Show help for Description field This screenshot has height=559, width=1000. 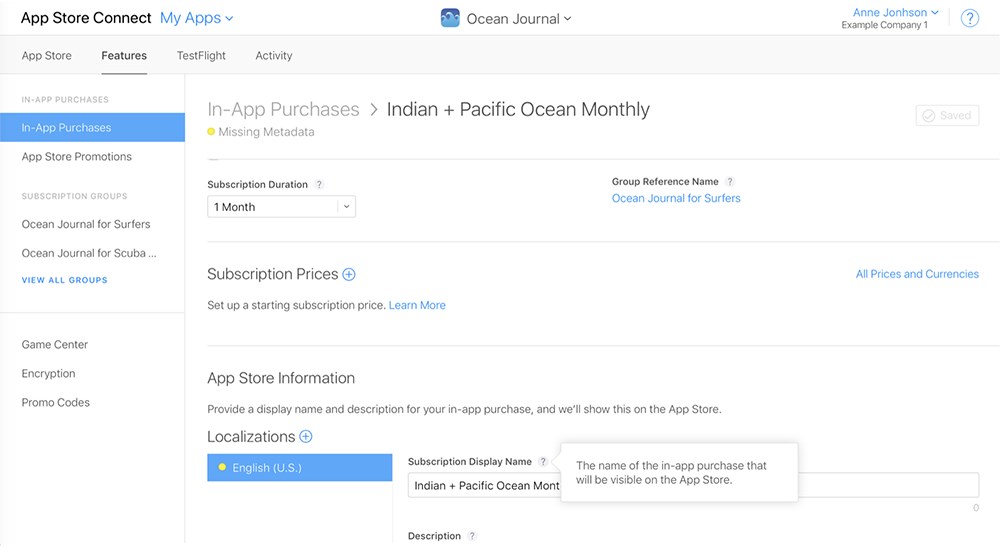click(472, 536)
